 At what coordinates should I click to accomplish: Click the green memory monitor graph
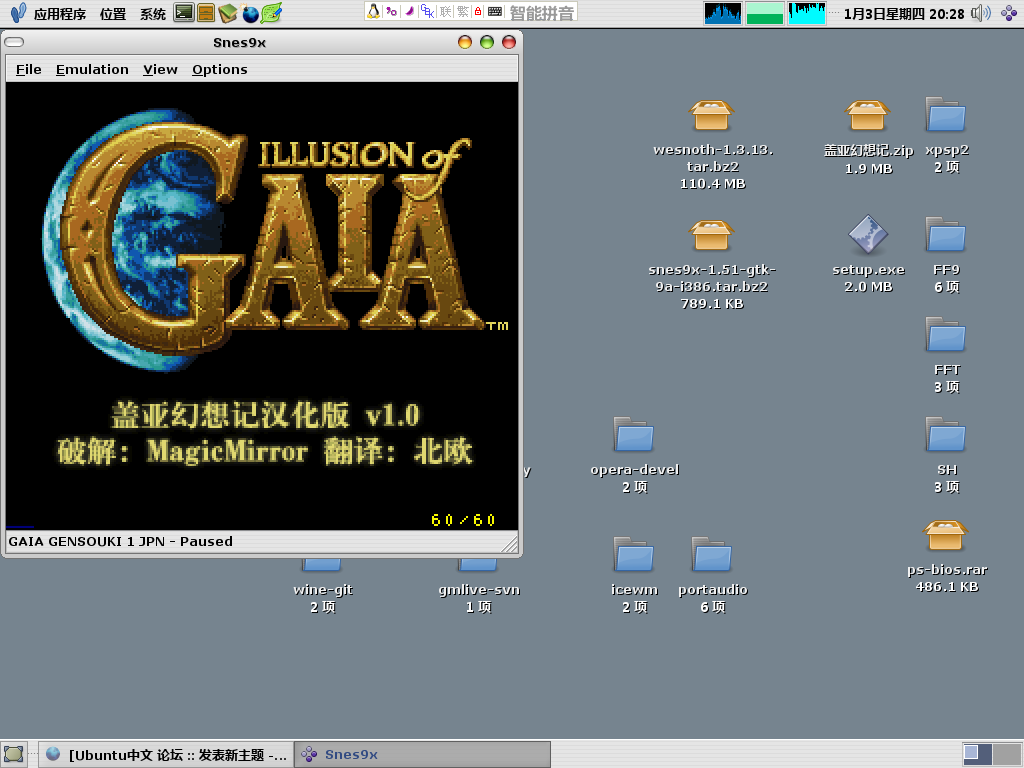click(765, 13)
